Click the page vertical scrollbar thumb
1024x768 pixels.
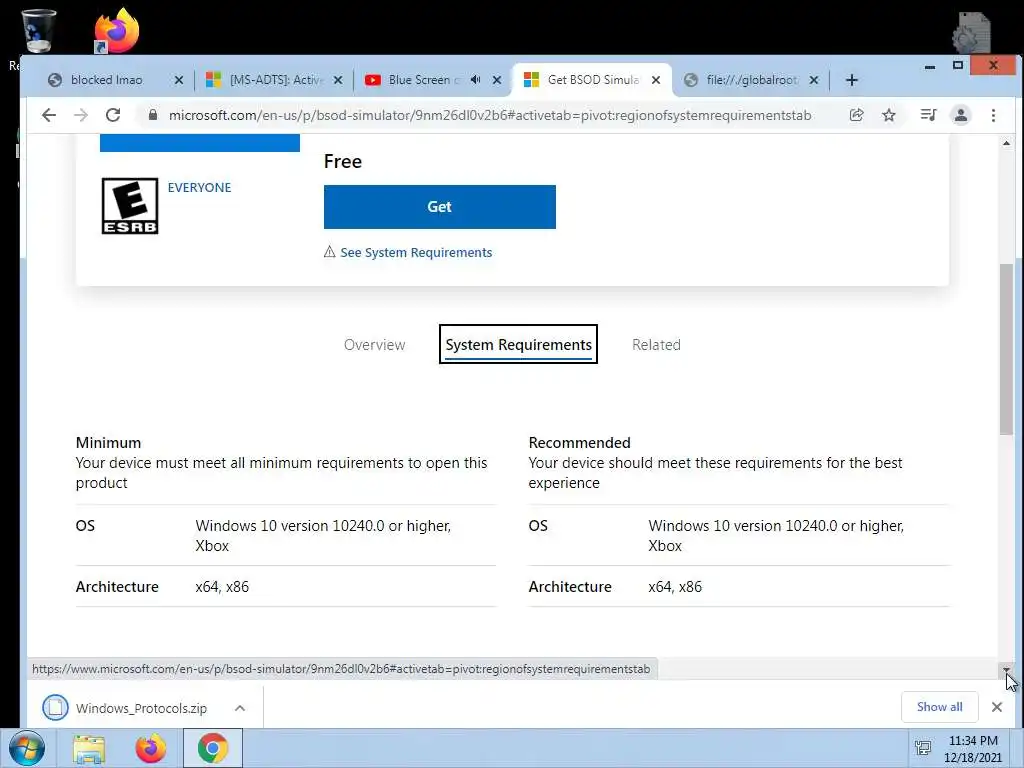click(x=1006, y=349)
